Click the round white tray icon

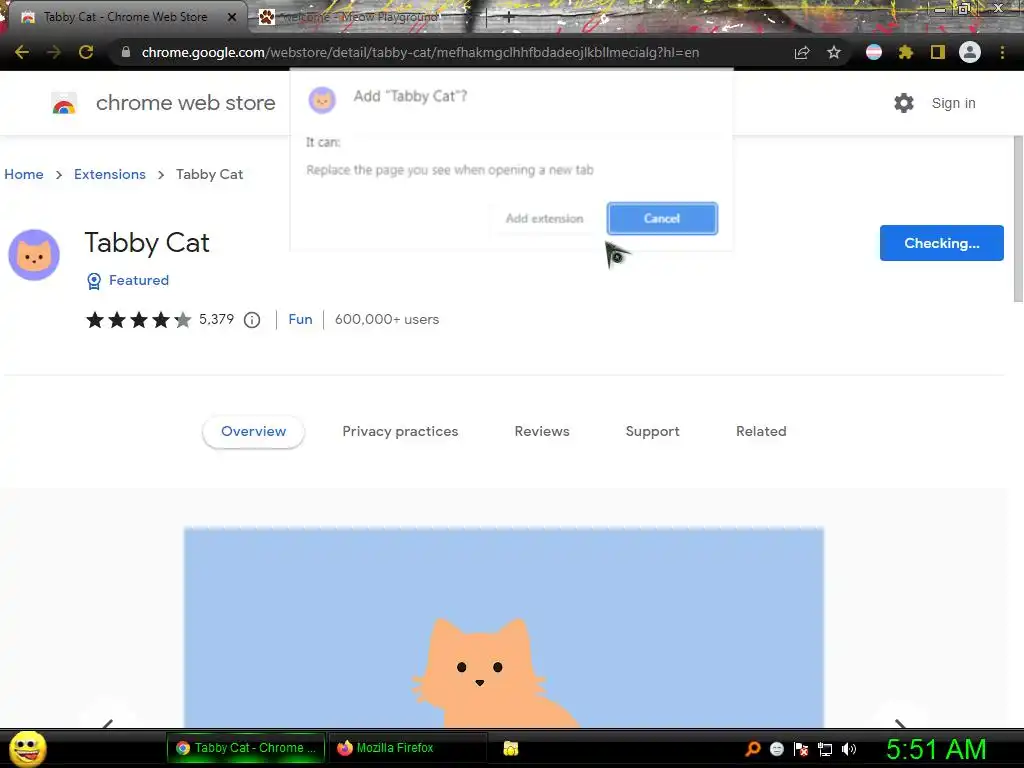tap(776, 748)
